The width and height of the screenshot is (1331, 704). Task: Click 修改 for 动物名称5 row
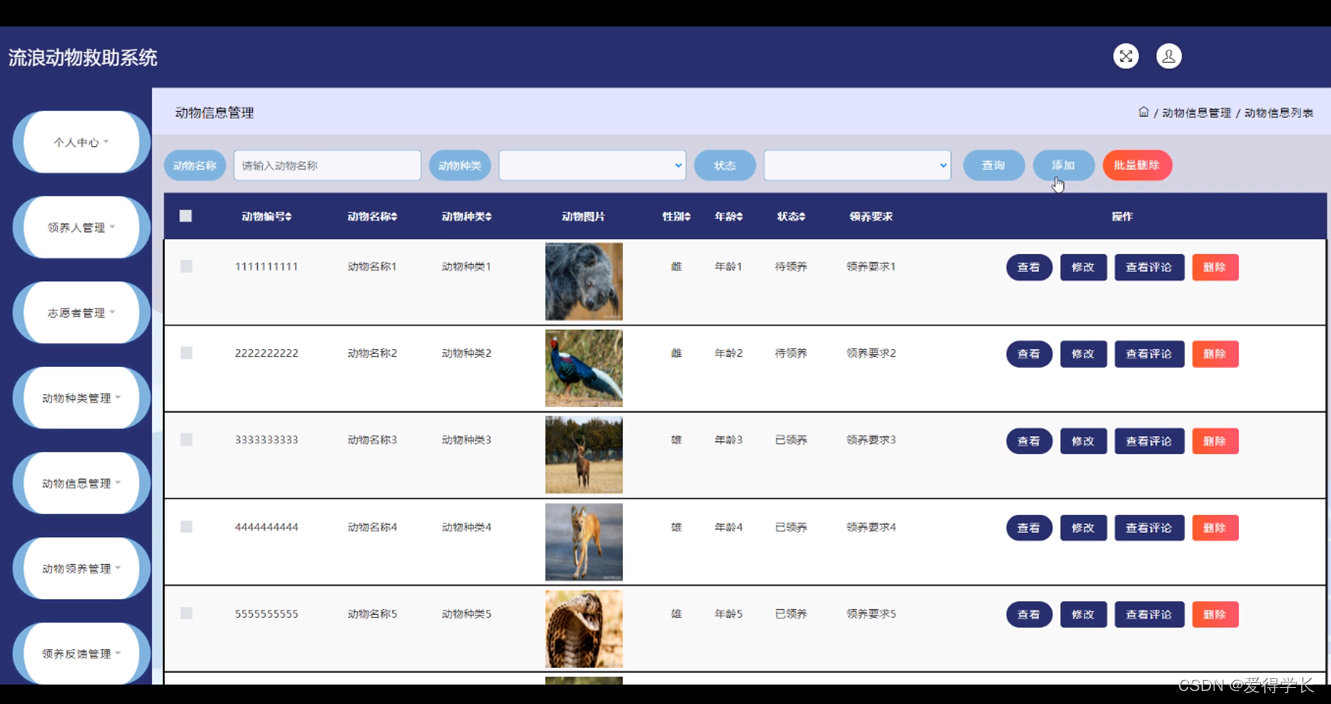(1083, 614)
